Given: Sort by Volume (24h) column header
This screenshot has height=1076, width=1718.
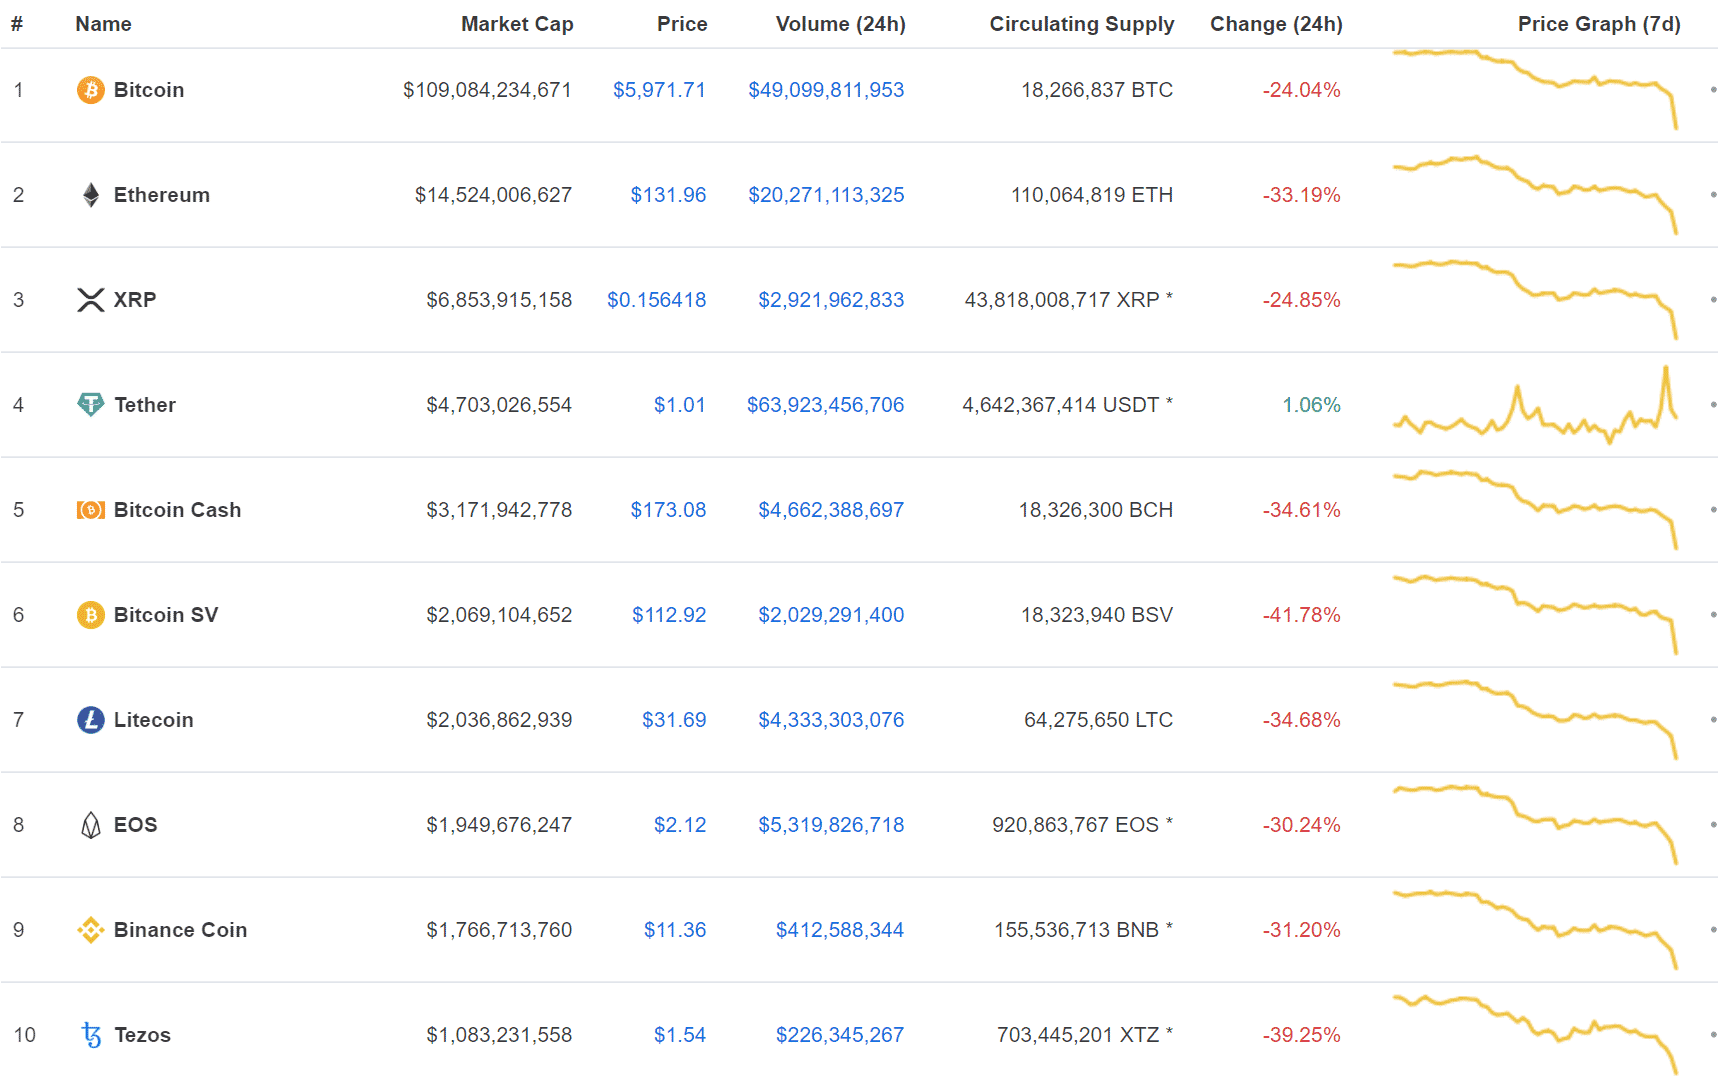Looking at the screenshot, I should click(x=841, y=24).
